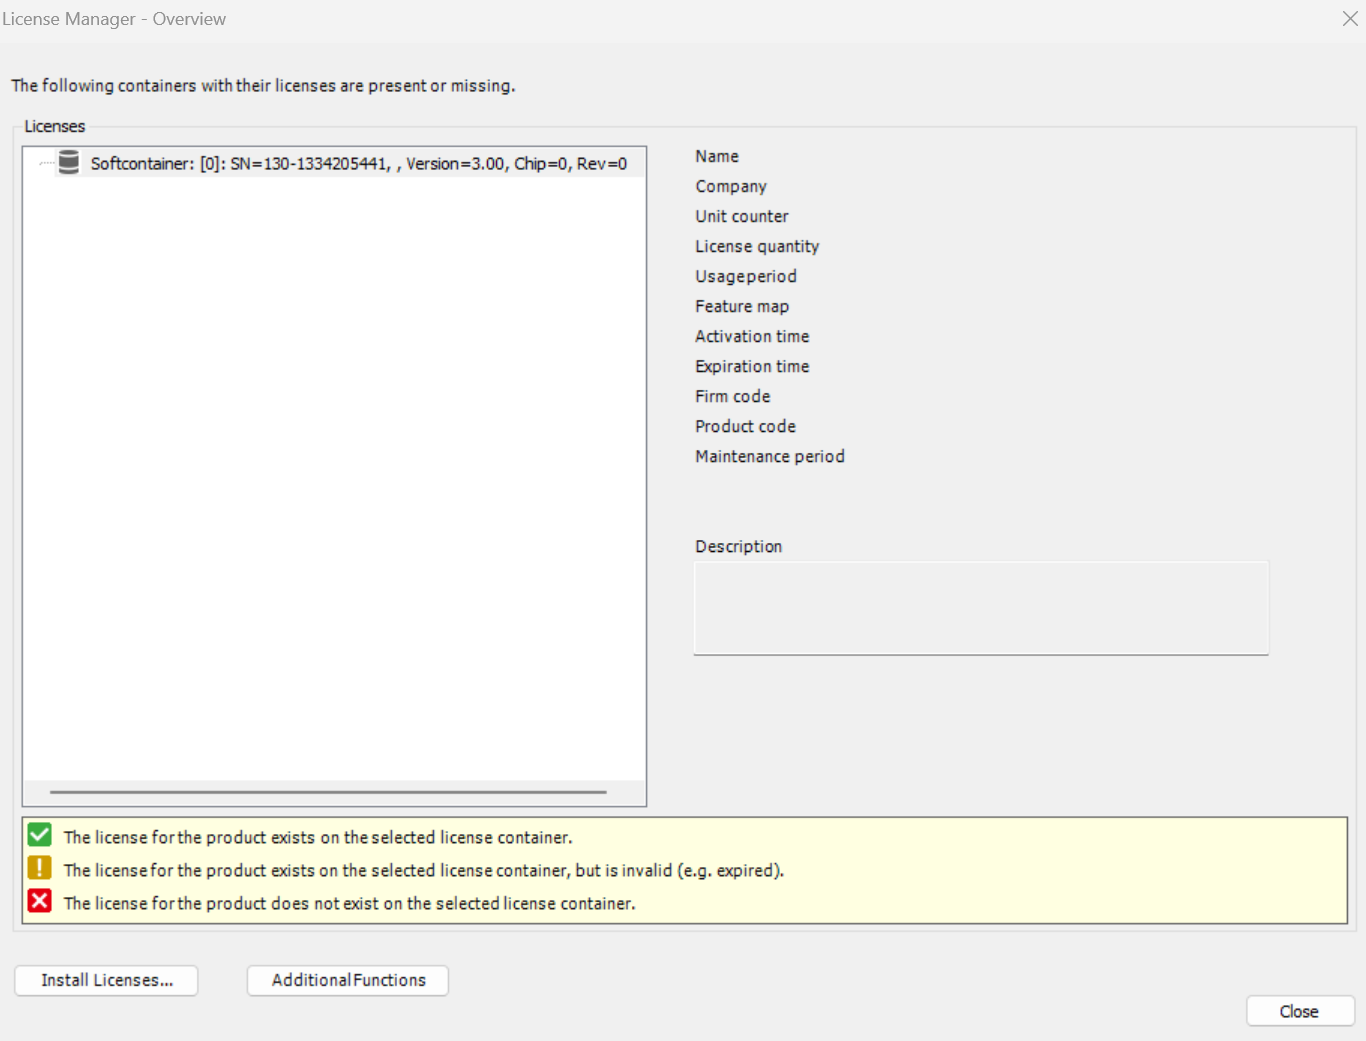Viewport: 1366px width, 1041px height.
Task: Close the License Manager window with X
Action: (1349, 19)
